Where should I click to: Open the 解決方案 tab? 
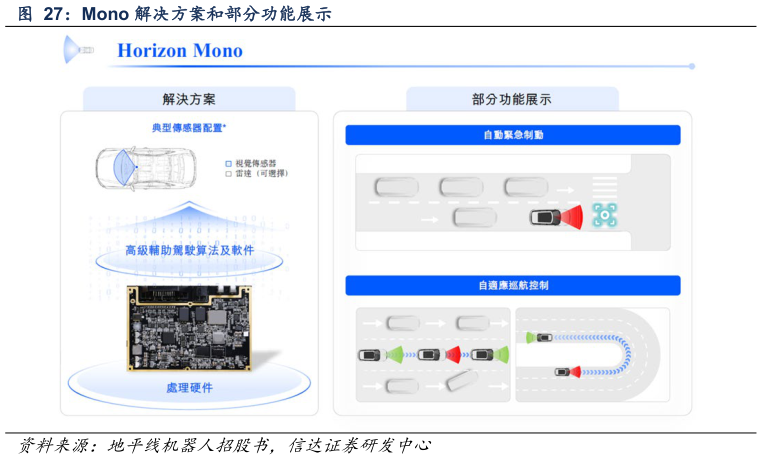coord(189,99)
